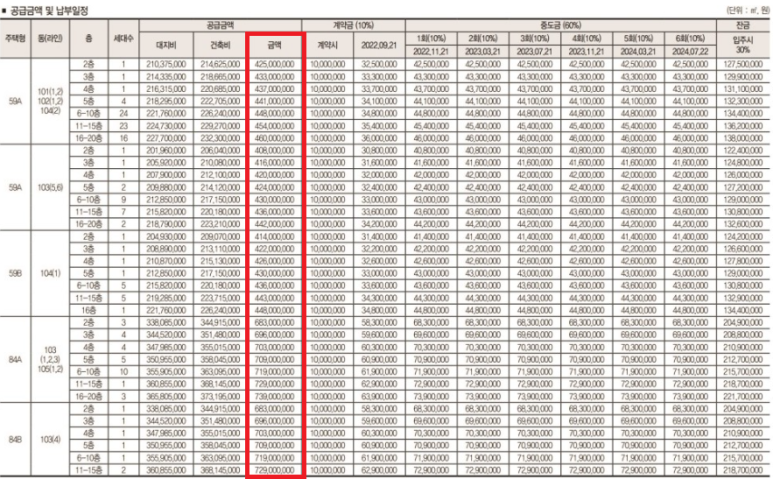Click the 59B housing type cell
The image size is (773, 479).
[15, 273]
